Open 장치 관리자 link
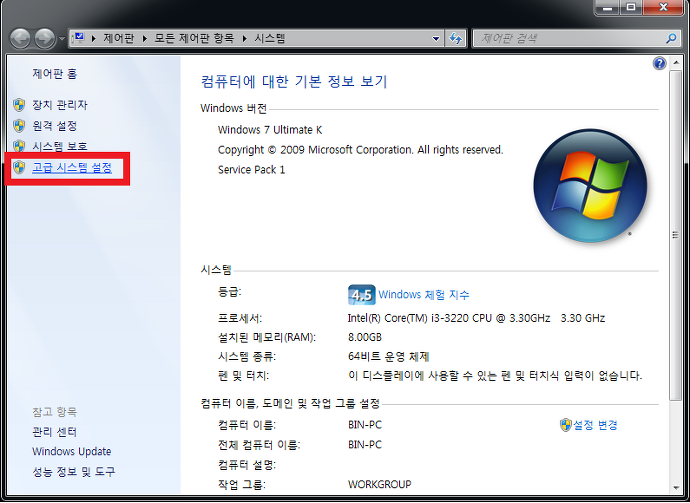This screenshot has height=503, width=690. (x=60, y=105)
